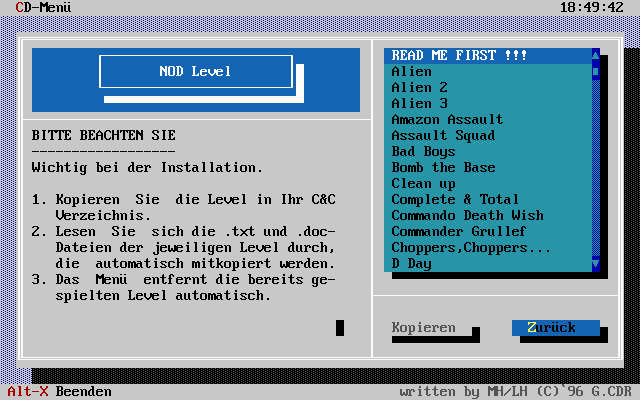Viewport: 640px width, 400px height.
Task: Click the Zurück button
Action: click(x=555, y=328)
